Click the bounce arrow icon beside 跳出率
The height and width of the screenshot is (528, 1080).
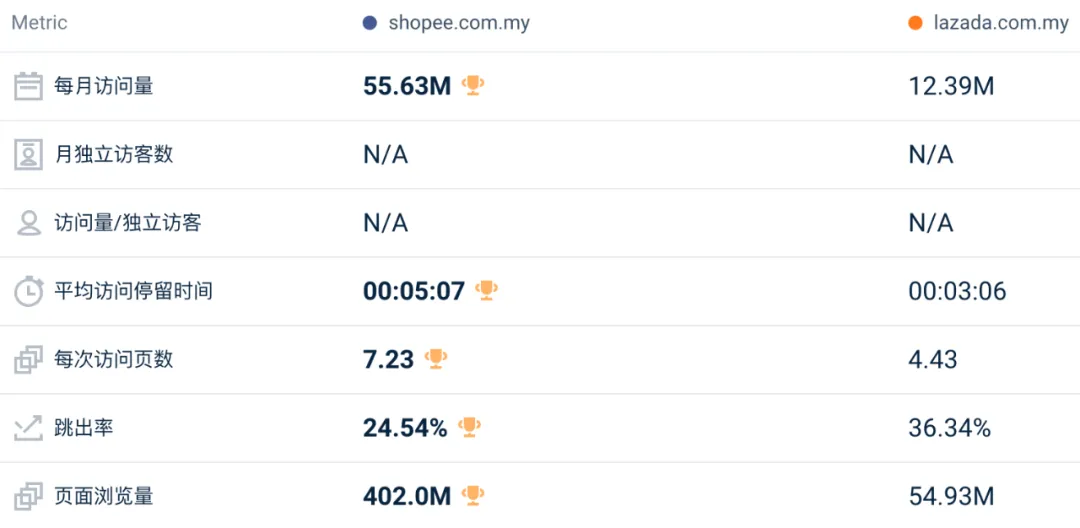[x=28, y=428]
